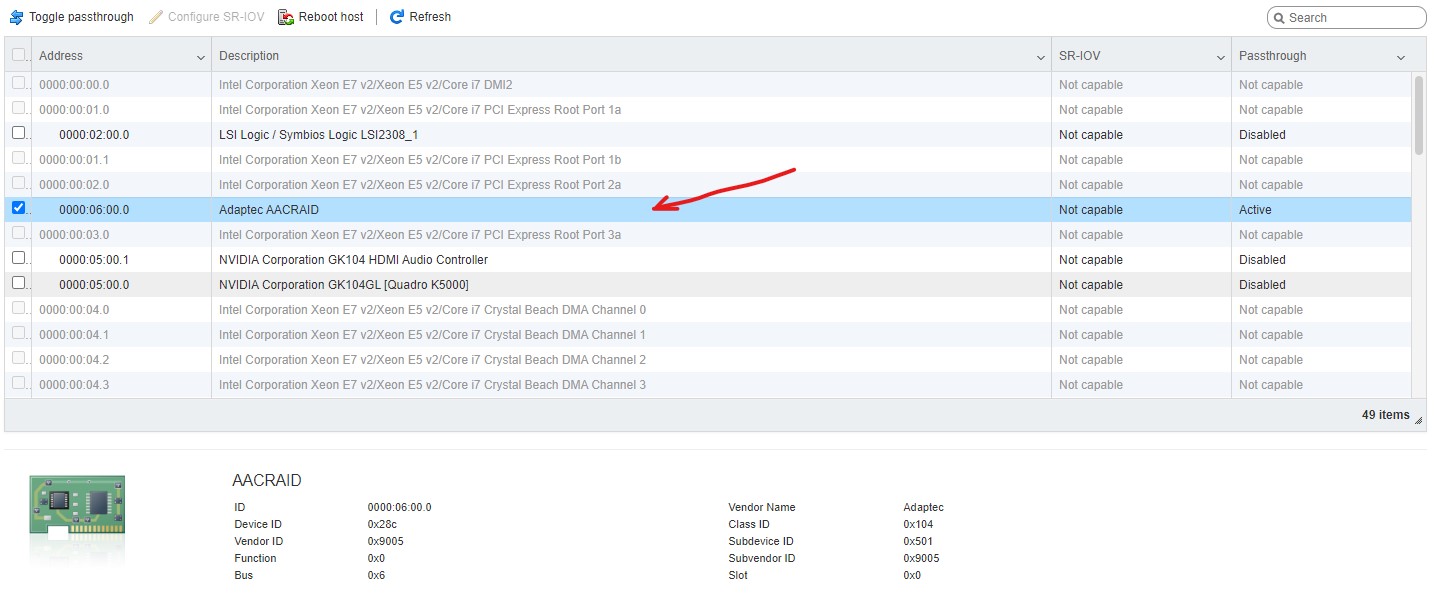This screenshot has height=611, width=1437.
Task: Click the Configure SR-IOV pencil icon
Action: tap(156, 17)
